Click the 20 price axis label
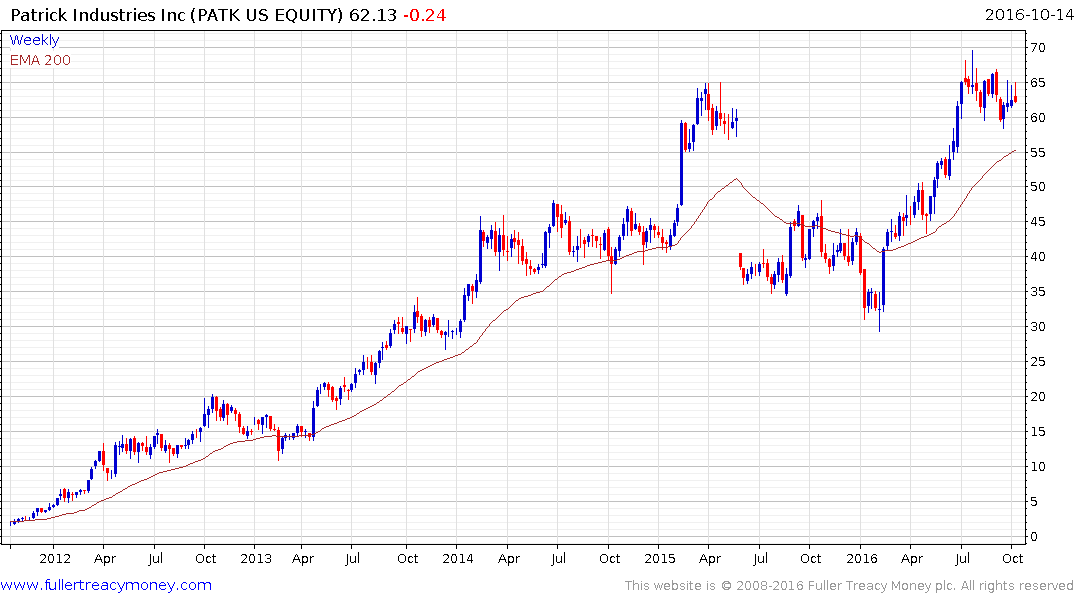The width and height of the screenshot is (1075, 600). pos(1037,397)
